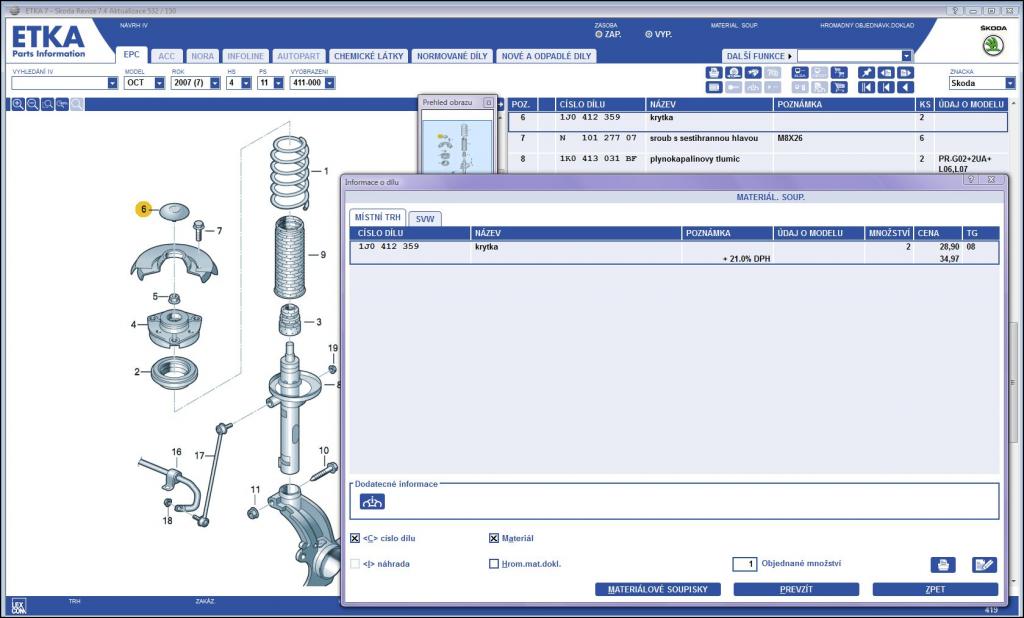This screenshot has height=618, width=1024.
Task: Click callout number 17 in the illustration
Action: click(199, 455)
